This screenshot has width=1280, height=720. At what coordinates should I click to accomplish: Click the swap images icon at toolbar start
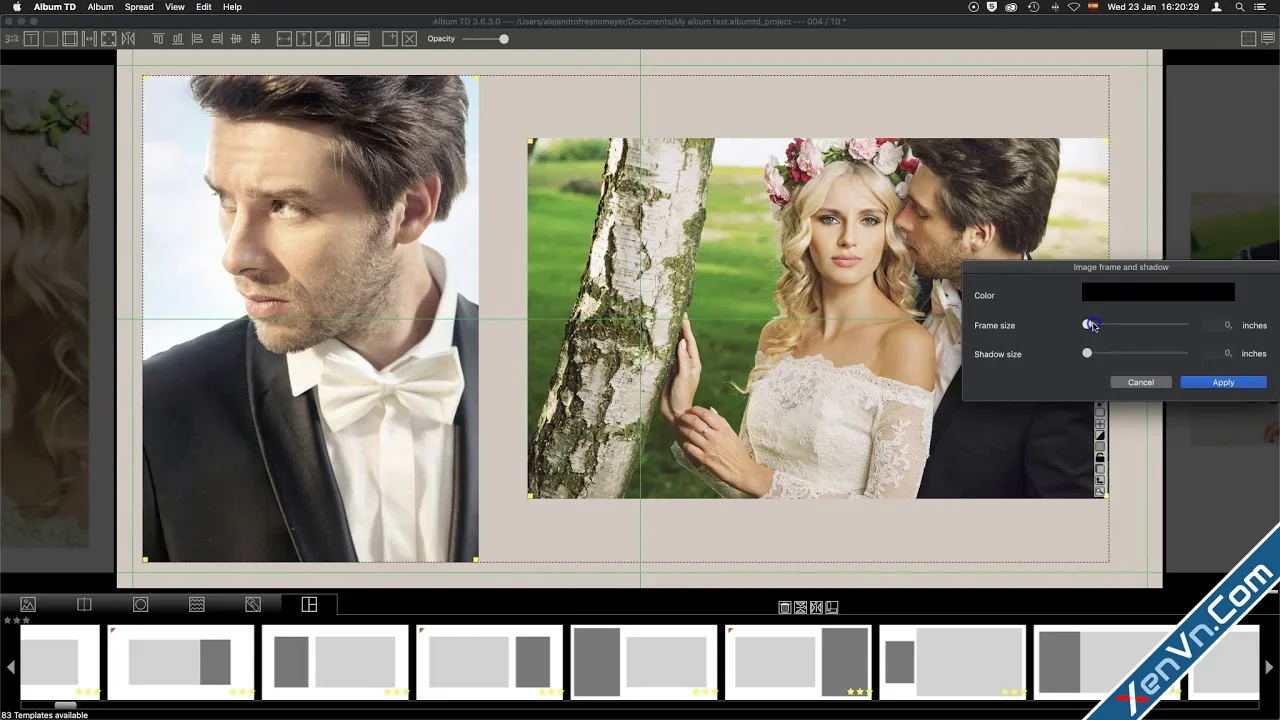(12, 39)
